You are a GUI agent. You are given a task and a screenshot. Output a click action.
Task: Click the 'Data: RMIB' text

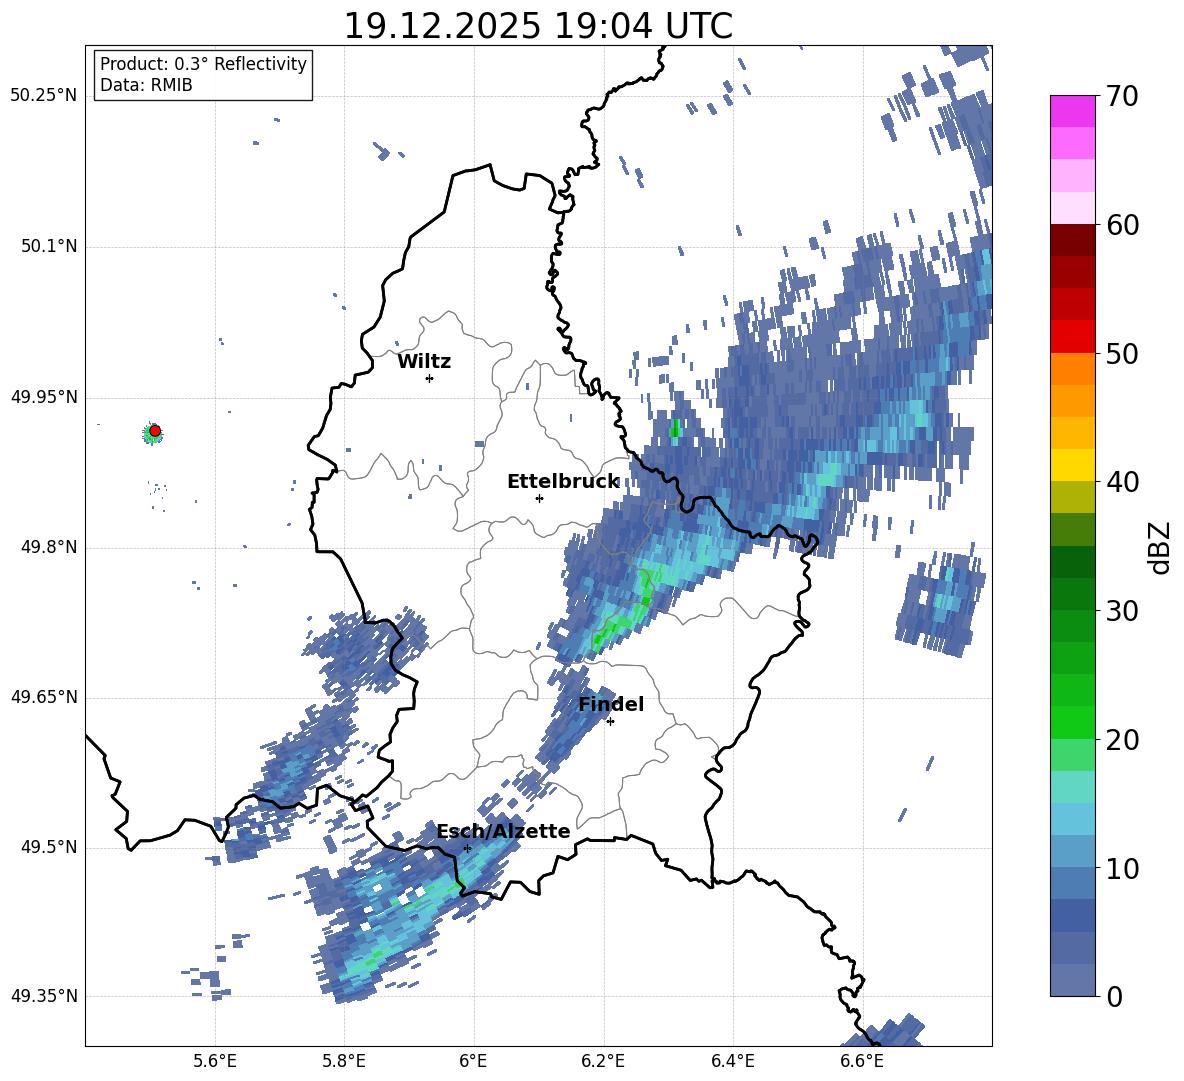point(146,85)
